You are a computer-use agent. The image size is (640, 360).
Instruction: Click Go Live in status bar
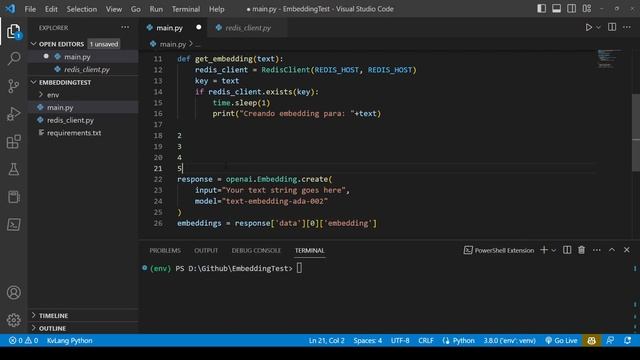(x=561, y=340)
